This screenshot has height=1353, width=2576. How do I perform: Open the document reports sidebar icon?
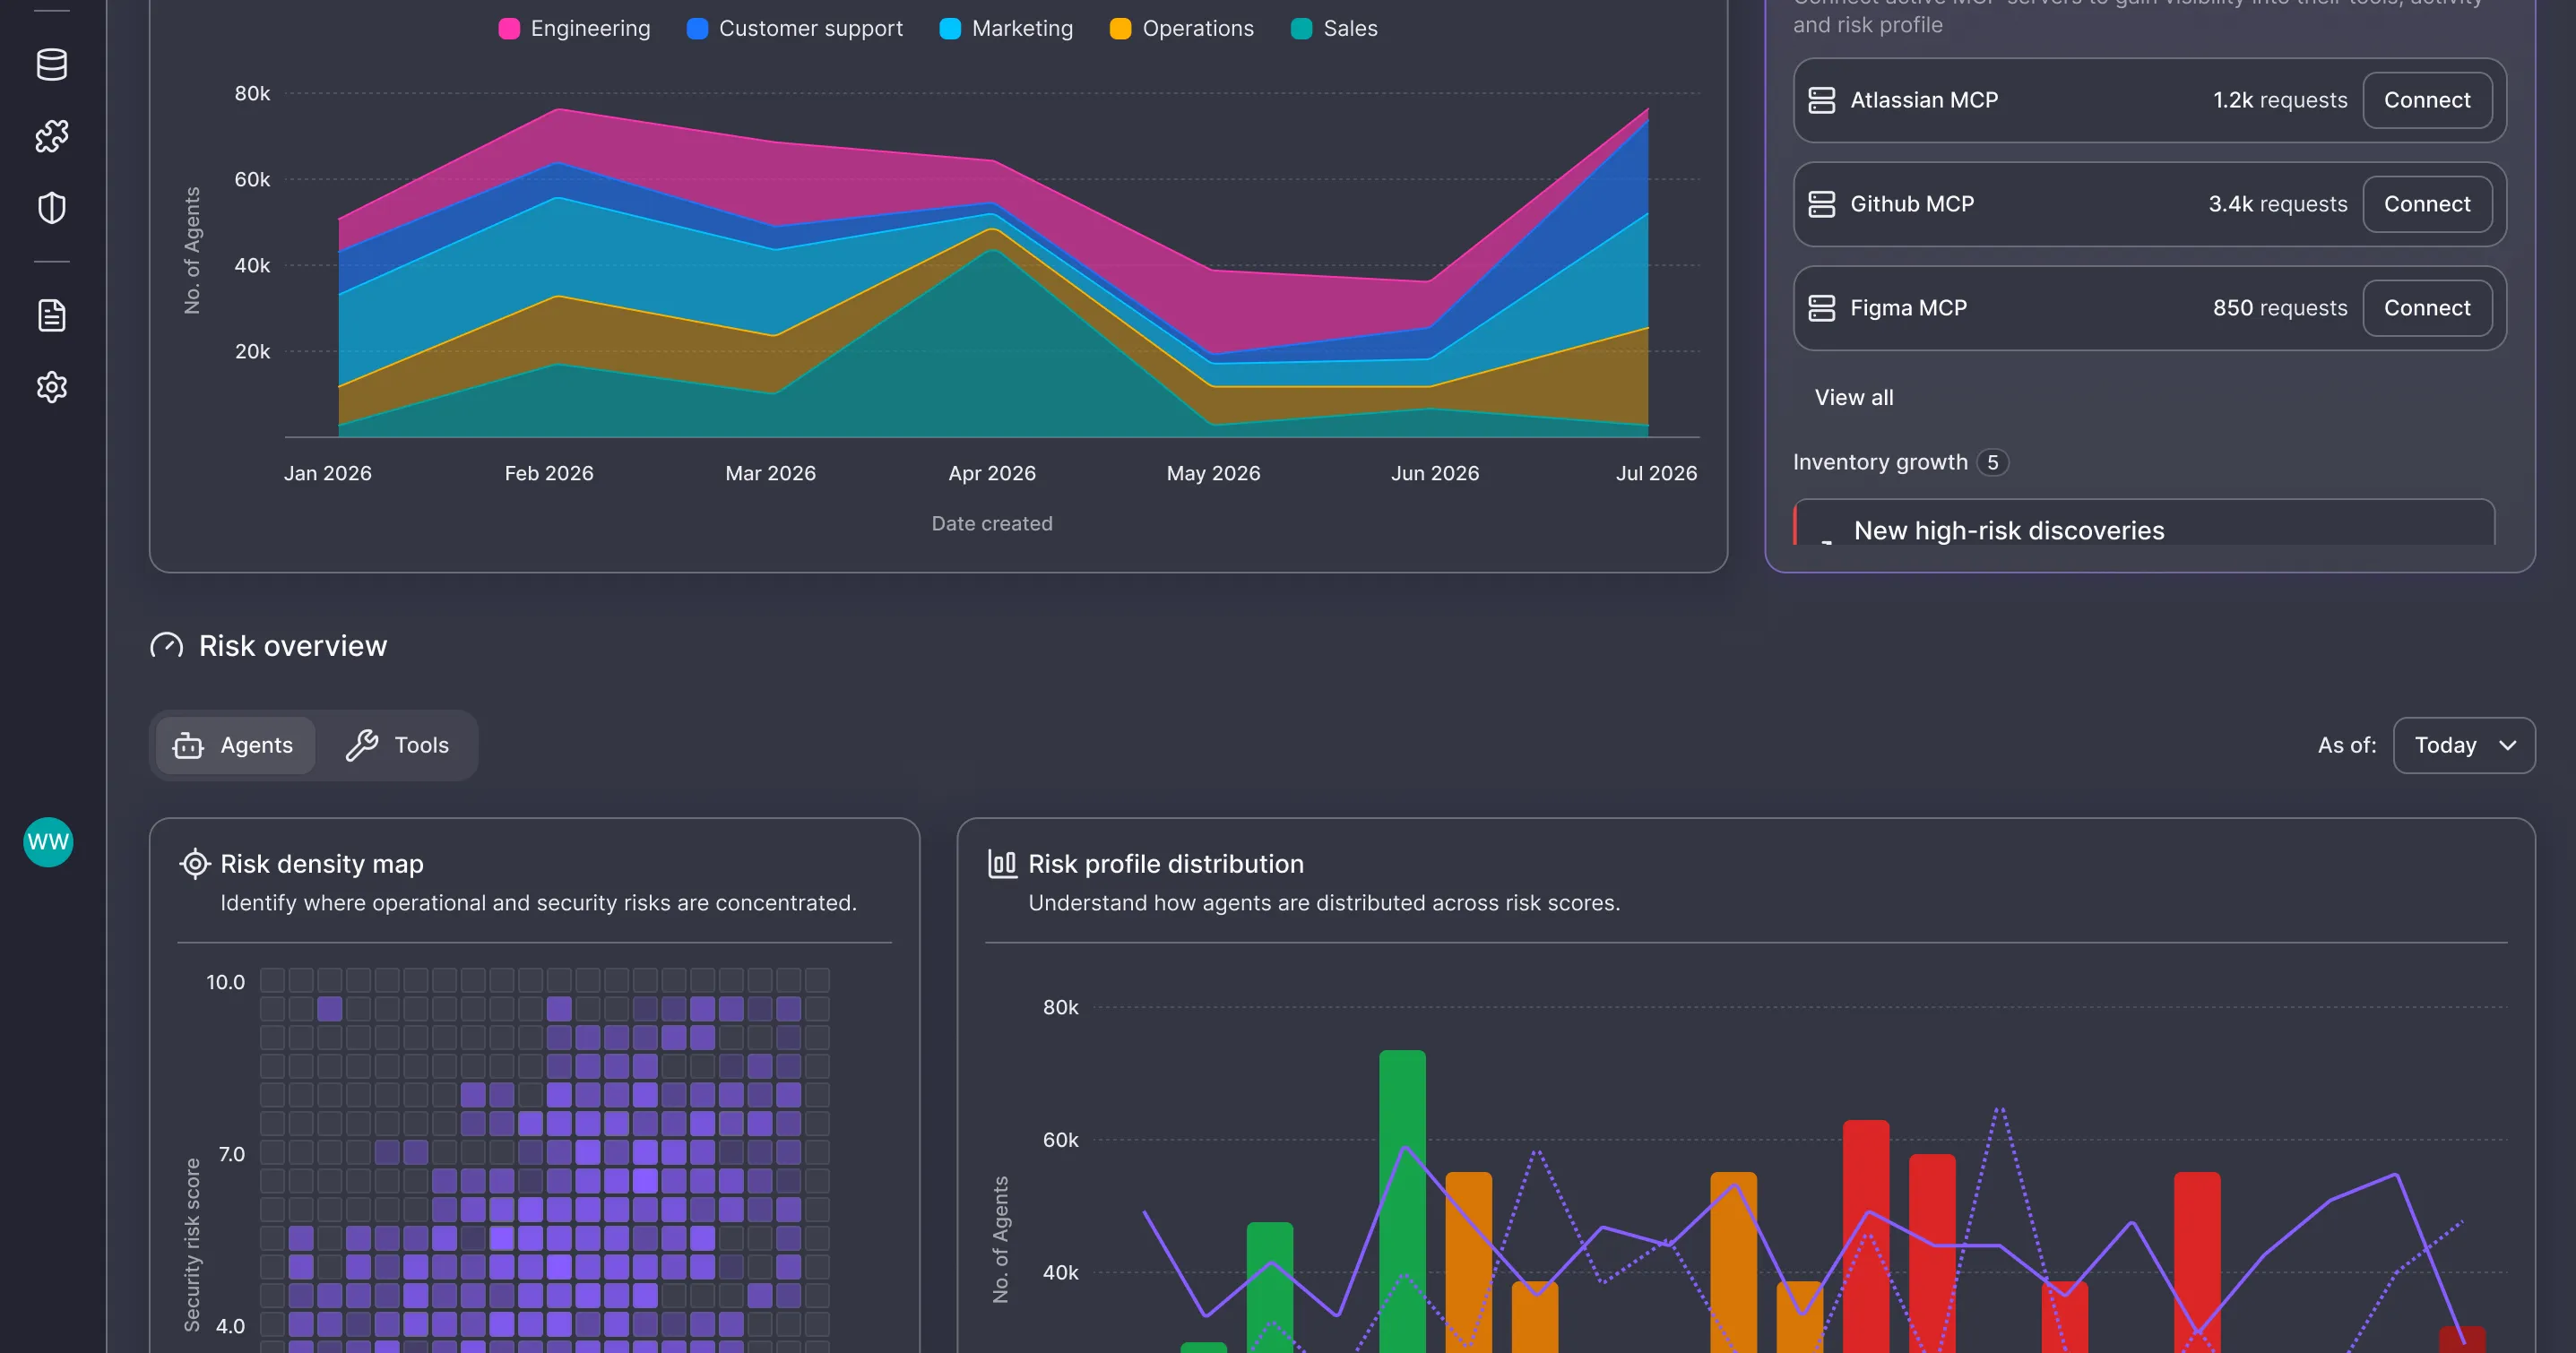[52, 315]
